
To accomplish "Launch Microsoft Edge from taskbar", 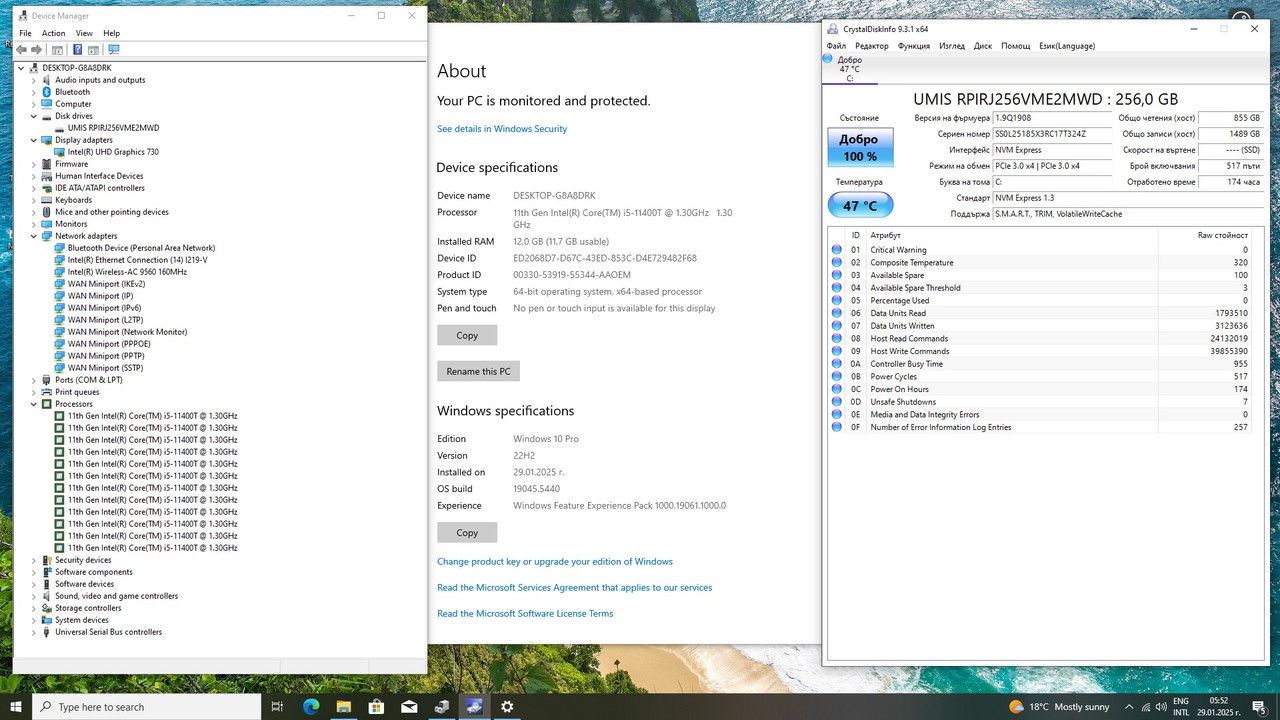I will click(x=311, y=706).
